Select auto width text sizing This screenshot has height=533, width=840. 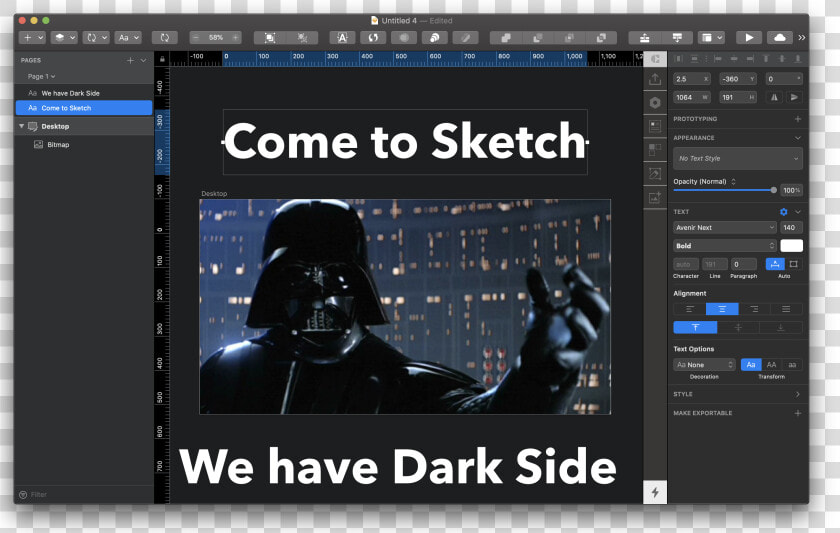775,264
